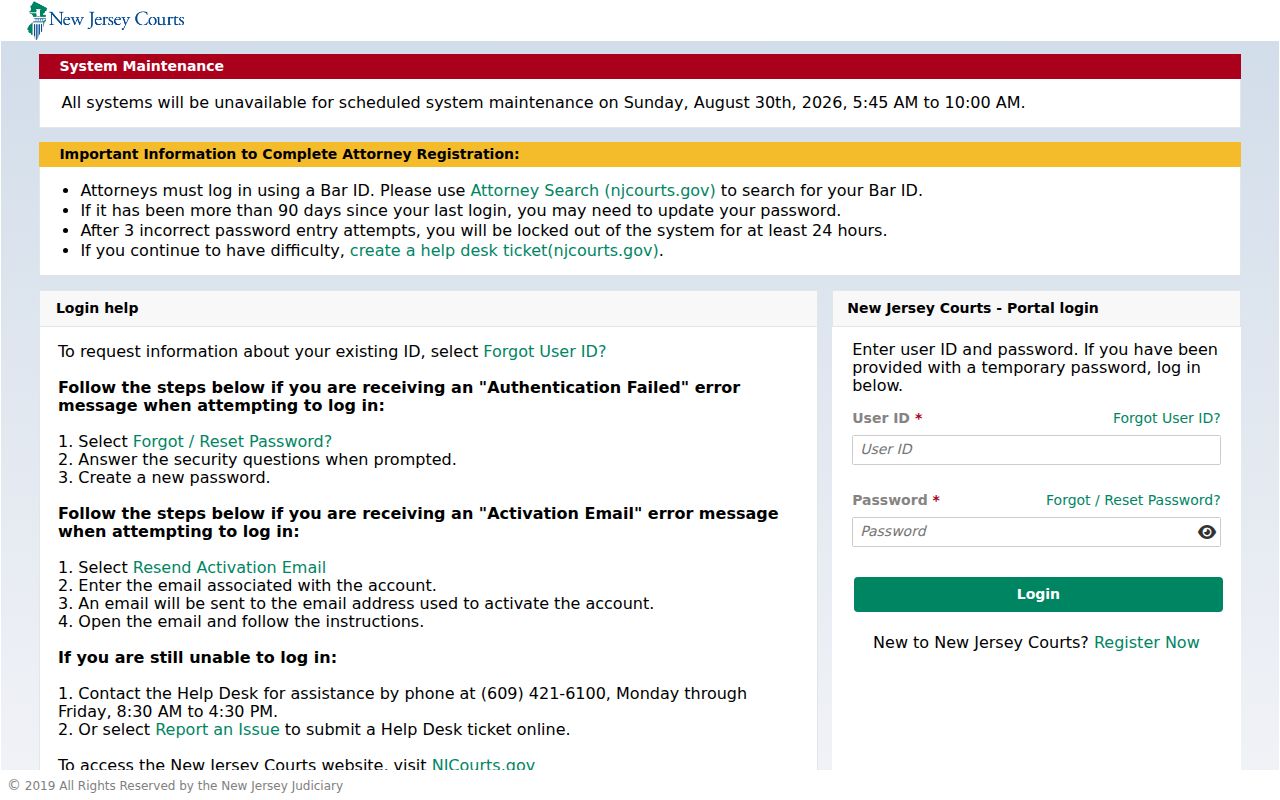Open Forgot User ID? link in Login help
Viewport: 1280px width, 800px height.
[x=545, y=351]
